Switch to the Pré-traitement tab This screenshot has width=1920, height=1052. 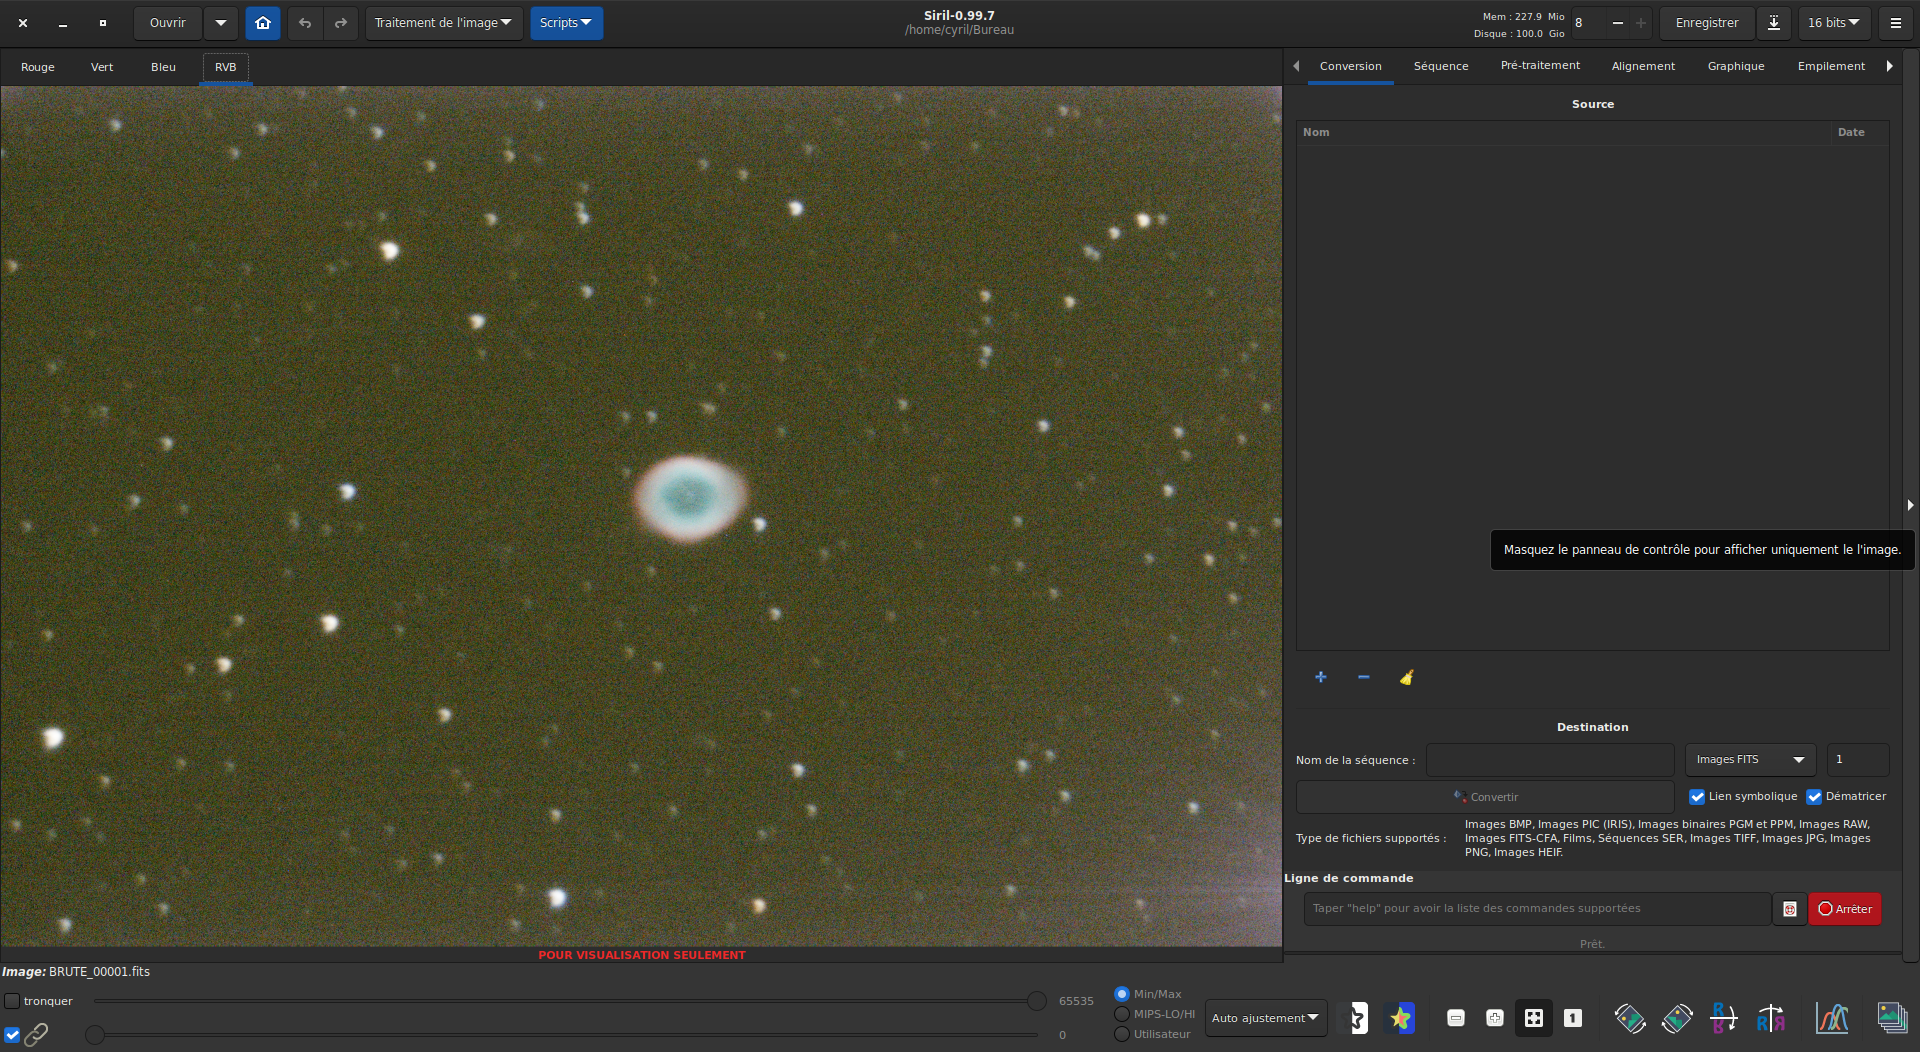point(1540,66)
